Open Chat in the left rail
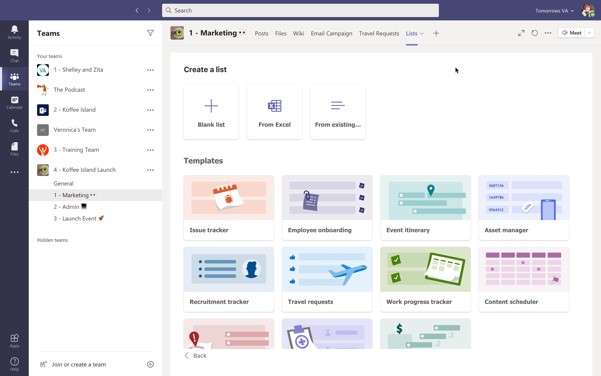 [14, 55]
